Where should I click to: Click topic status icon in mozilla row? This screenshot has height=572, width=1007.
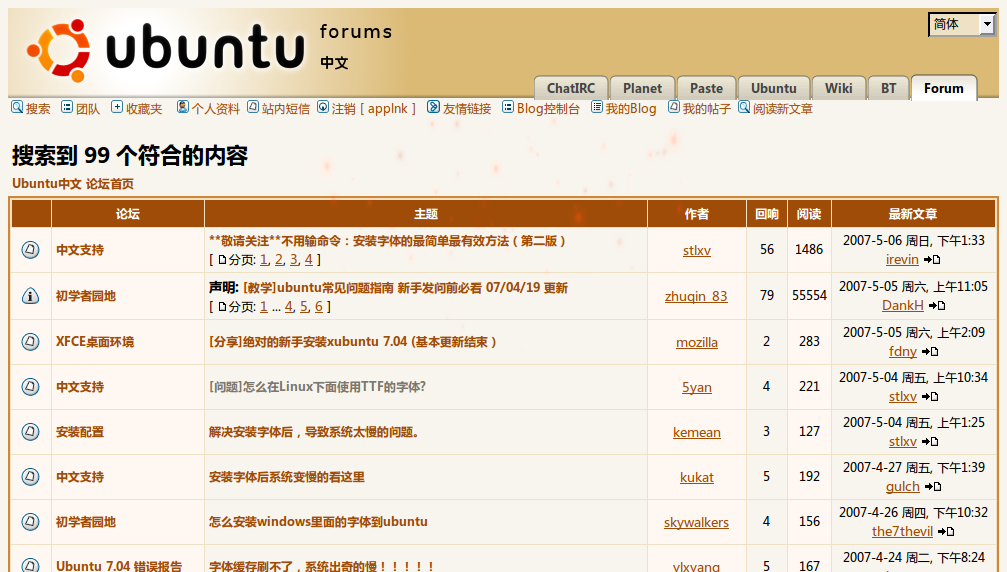pyautogui.click(x=30, y=342)
